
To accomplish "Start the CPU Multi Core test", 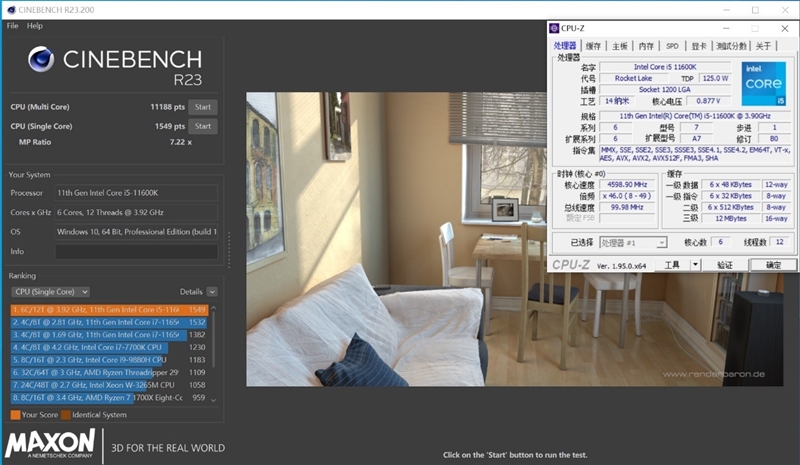I will [x=203, y=107].
